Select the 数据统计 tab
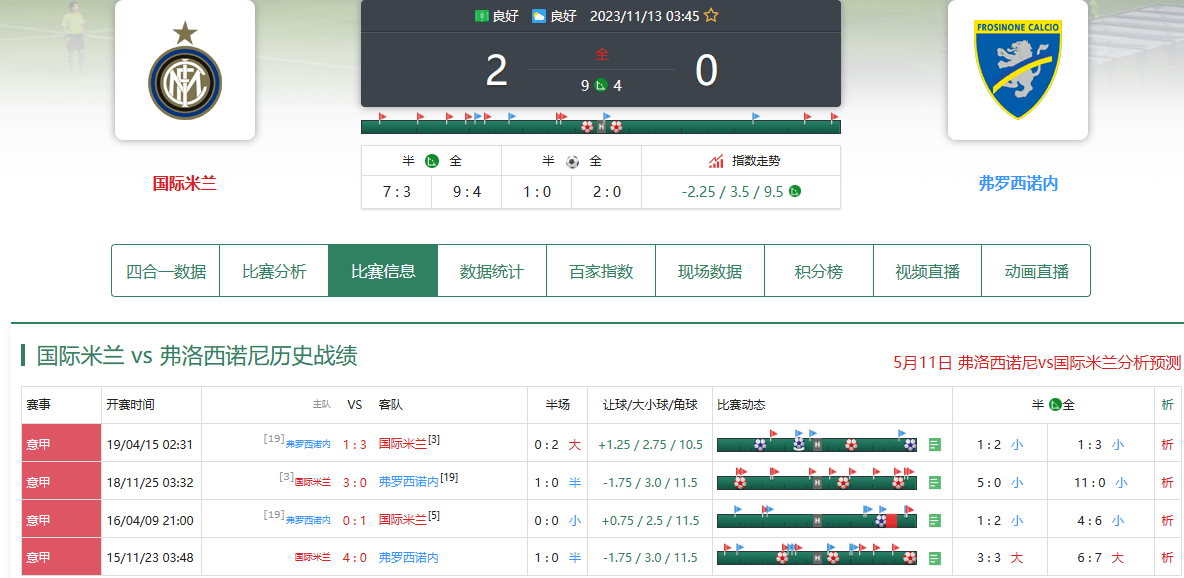This screenshot has height=578, width=1184. click(x=492, y=271)
